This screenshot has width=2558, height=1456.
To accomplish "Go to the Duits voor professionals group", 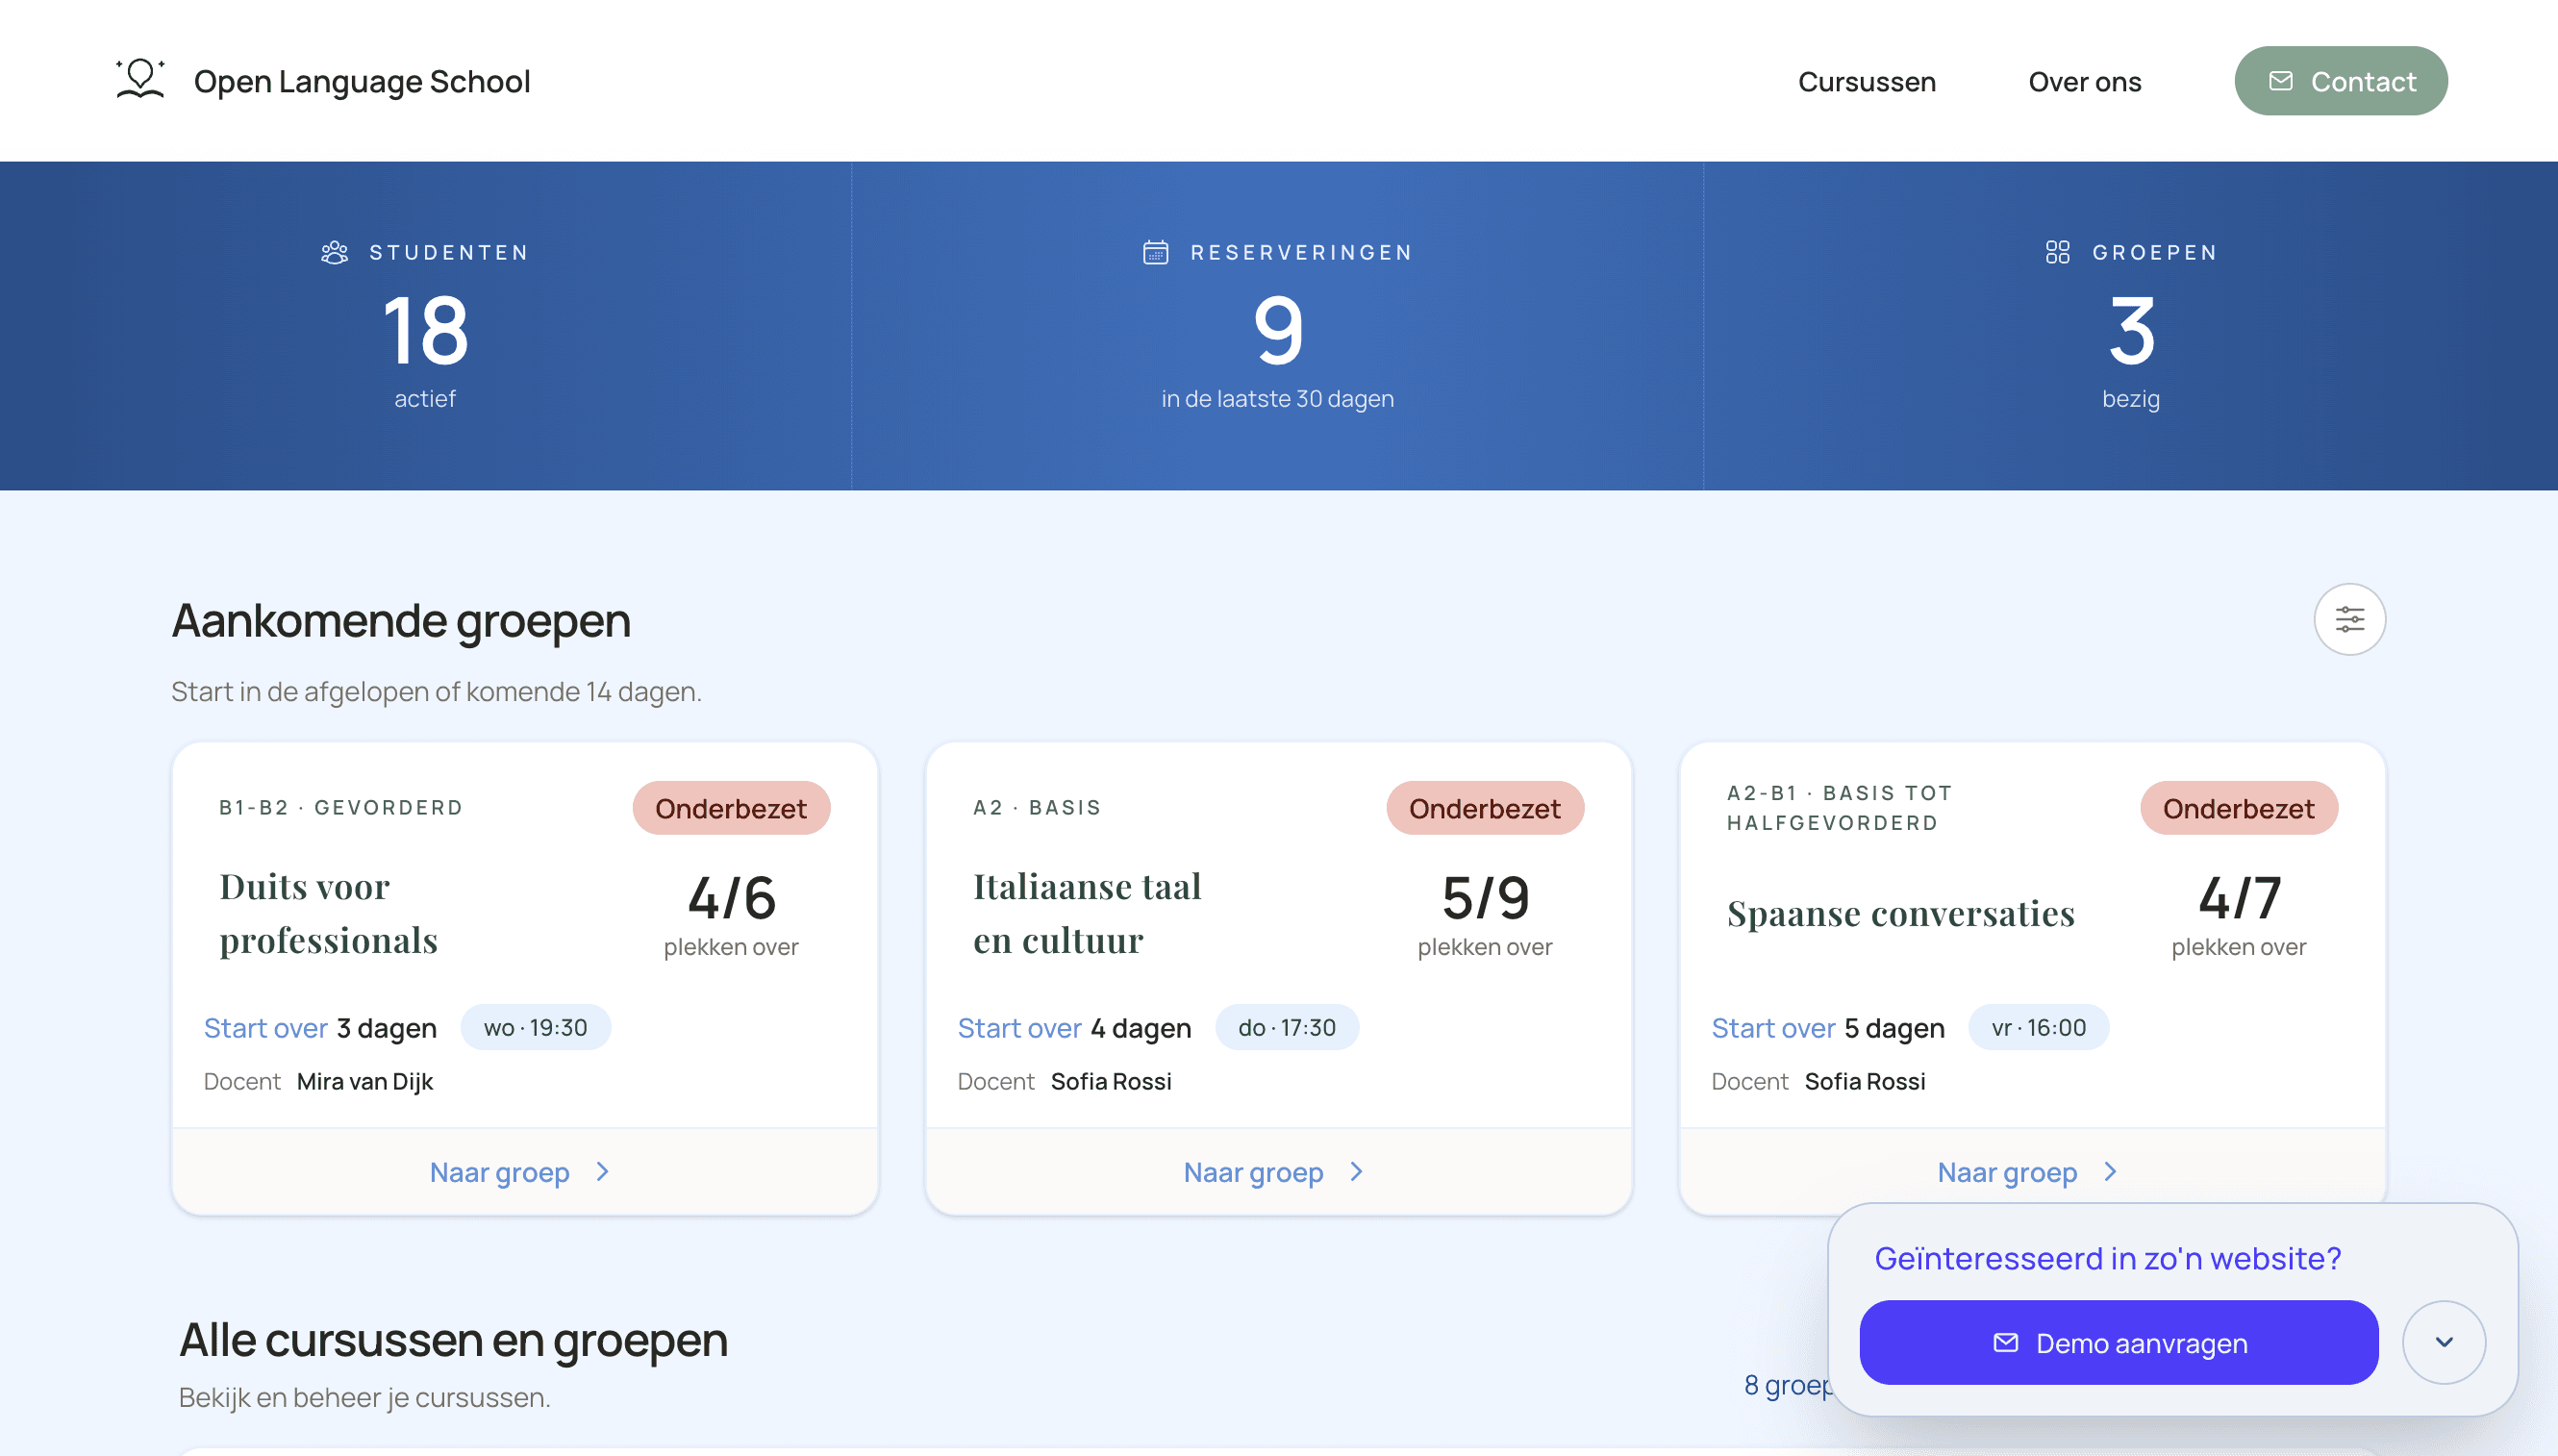I will coord(523,1172).
